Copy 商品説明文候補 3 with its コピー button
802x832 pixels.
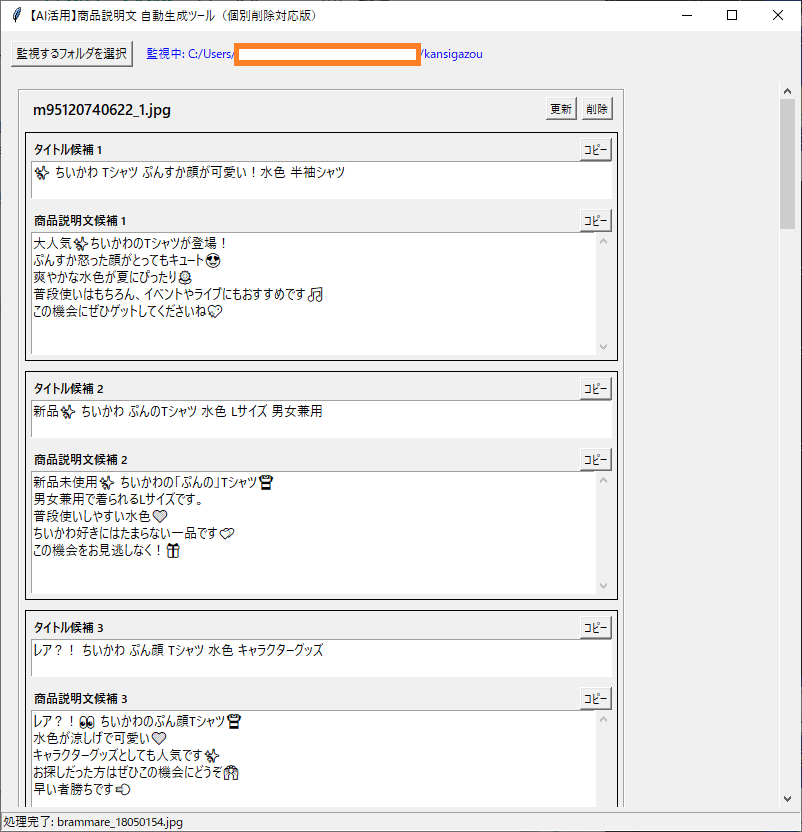[x=596, y=698]
